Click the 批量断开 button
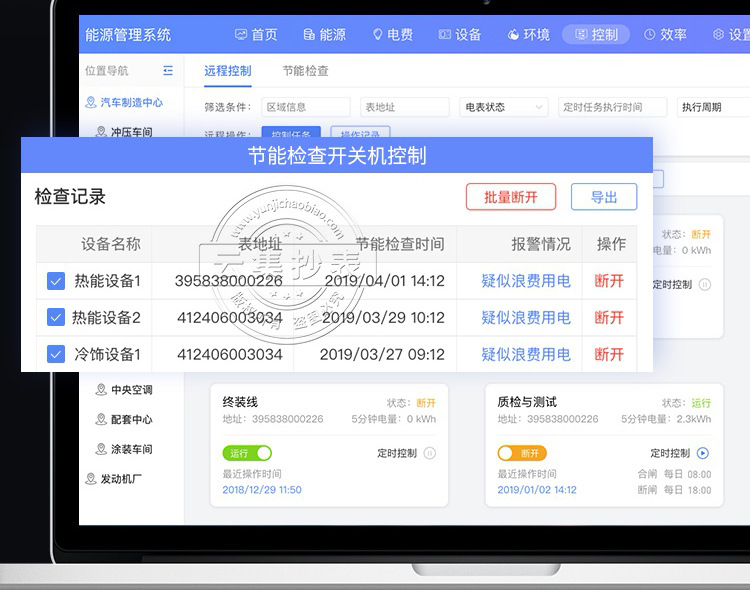Screen dimensions: 750x590 (511, 197)
